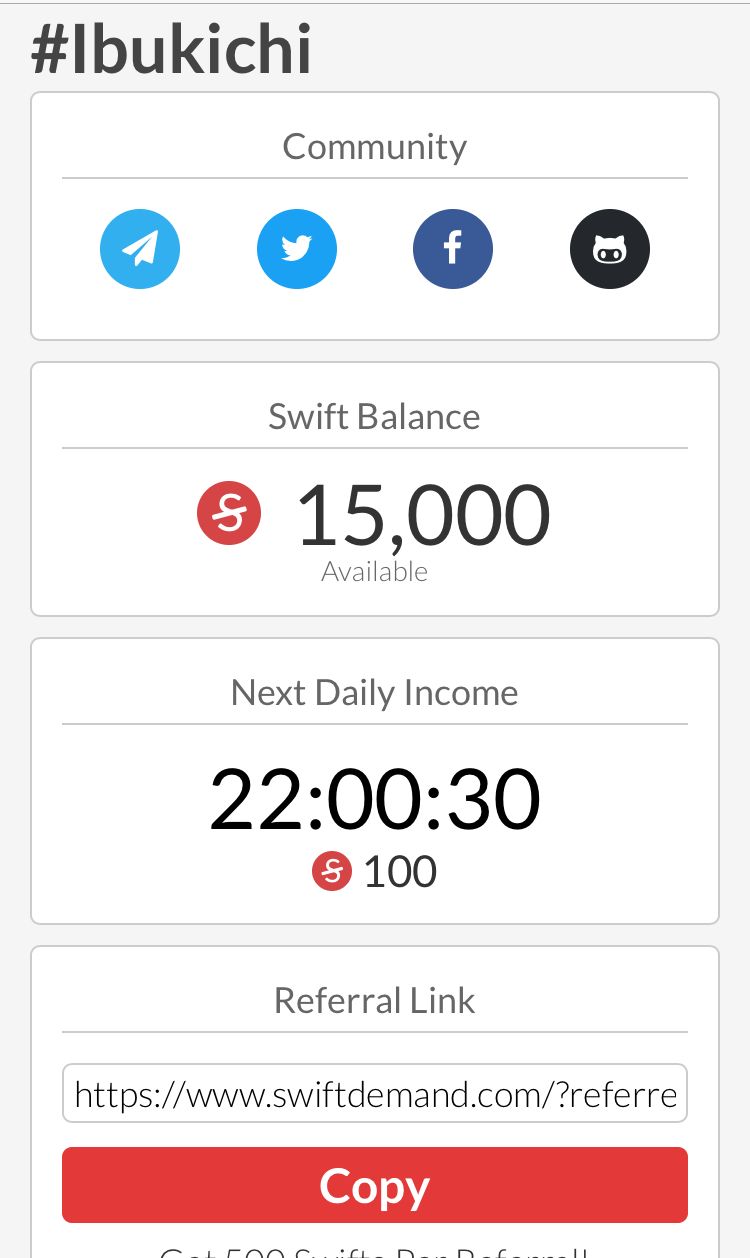This screenshot has width=750, height=1258.
Task: Select the Next Daily Income heading
Action: click(x=375, y=692)
